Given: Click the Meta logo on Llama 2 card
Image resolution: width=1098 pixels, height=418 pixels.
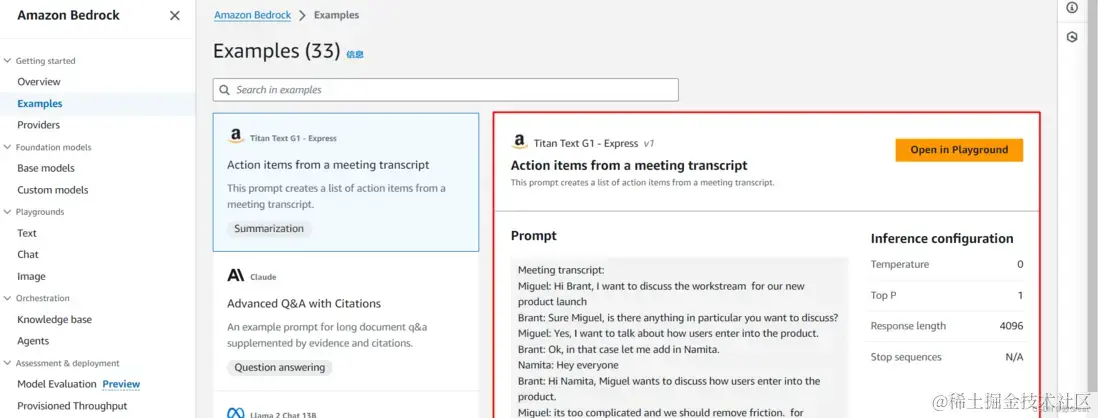Looking at the screenshot, I should 235,413.
